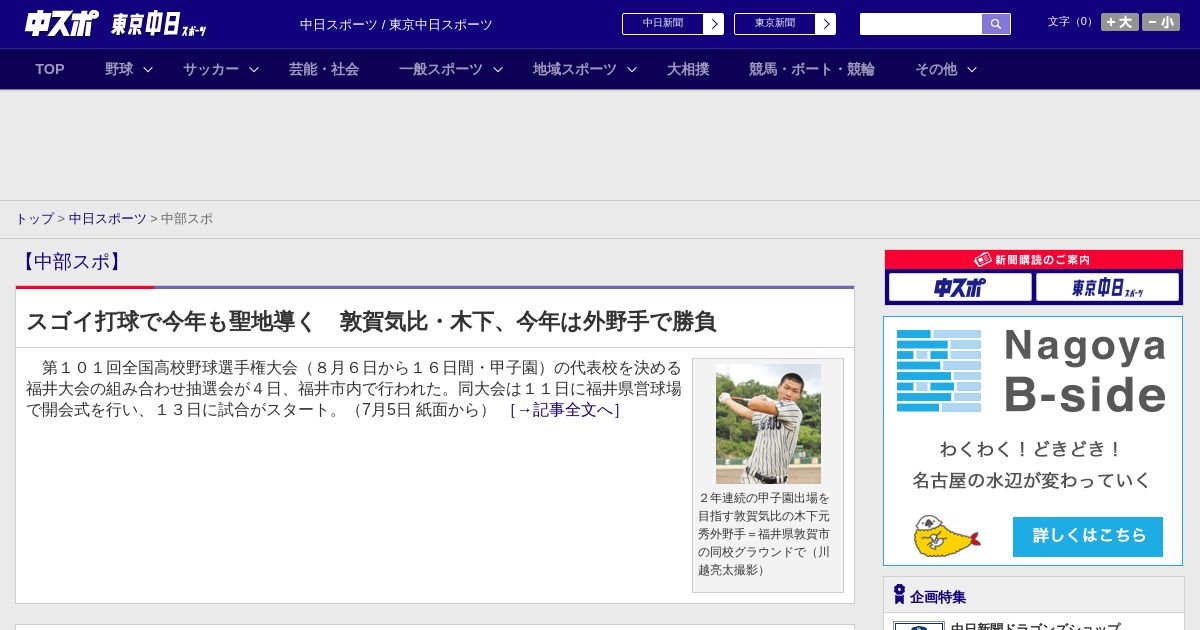
Task: Click the 東京中日スポーツ logo in header
Action: (159, 24)
